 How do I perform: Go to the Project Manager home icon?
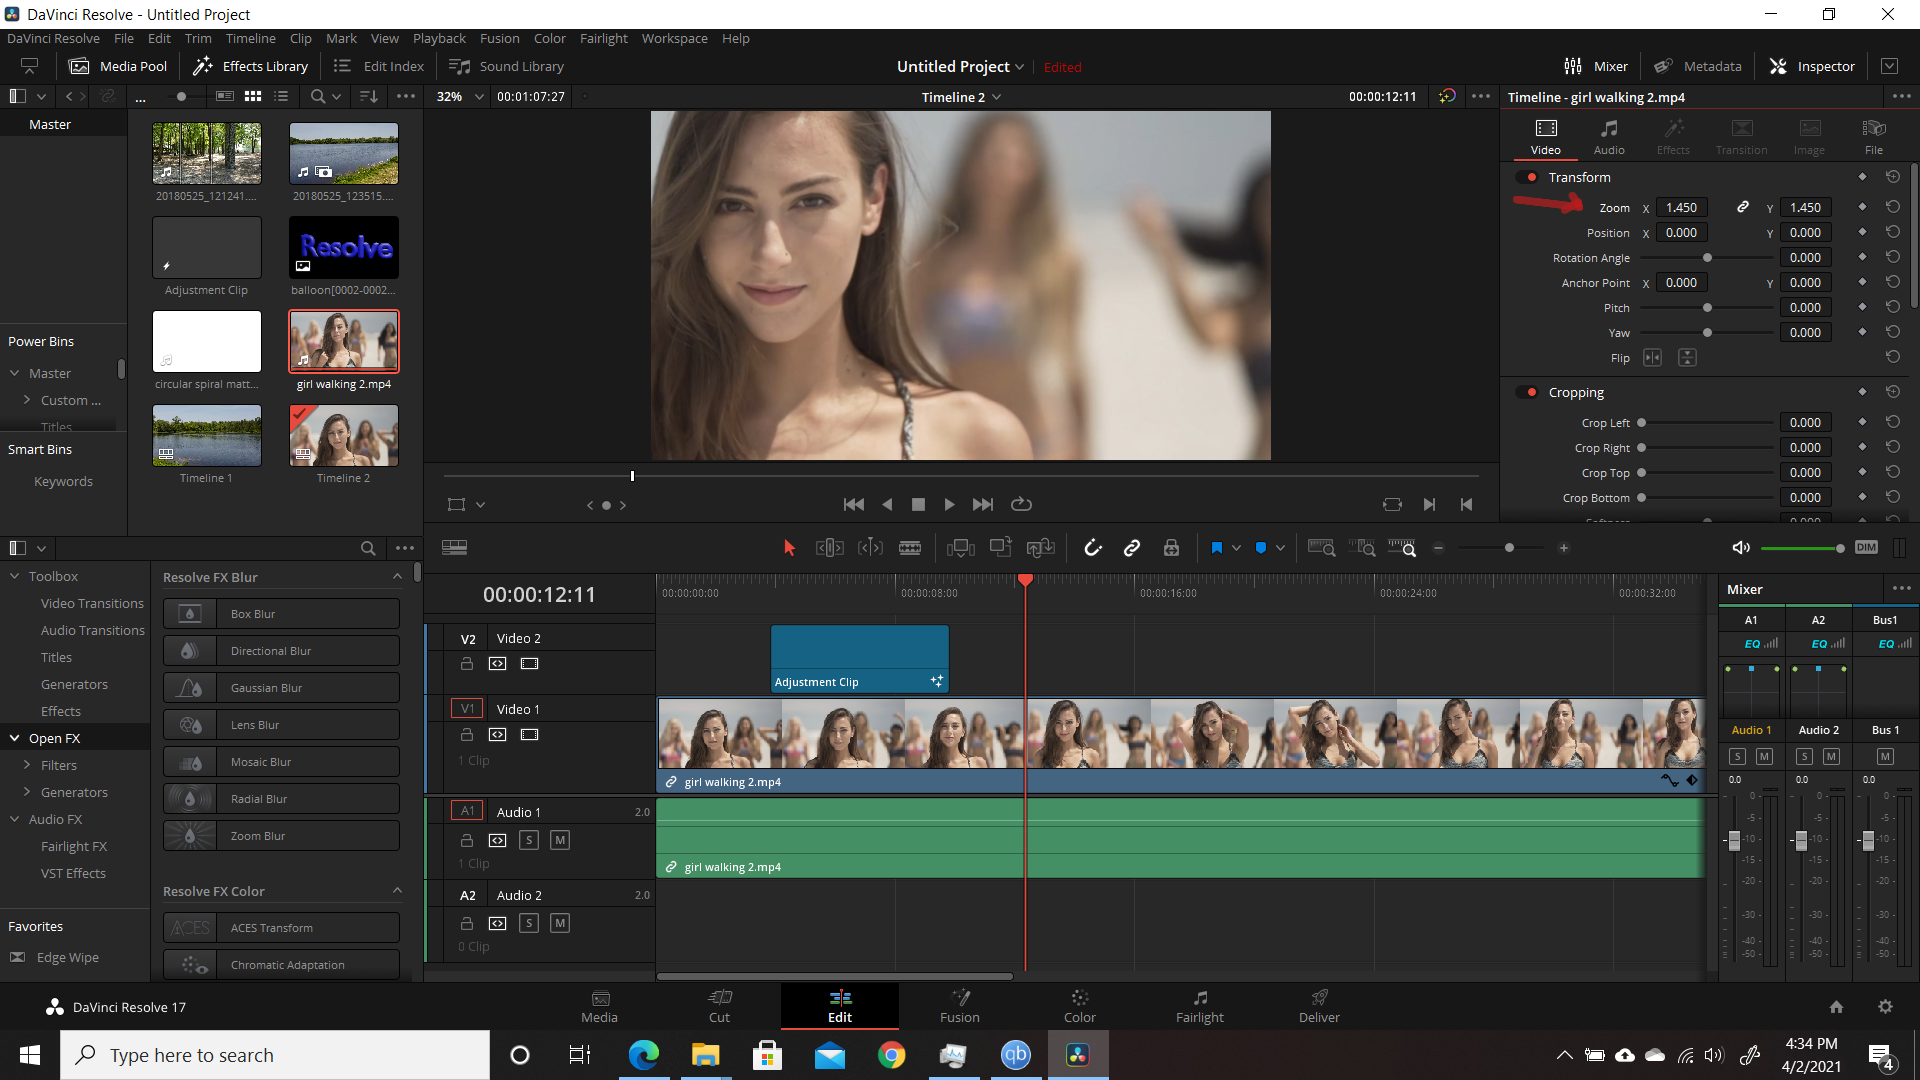click(x=1836, y=1007)
